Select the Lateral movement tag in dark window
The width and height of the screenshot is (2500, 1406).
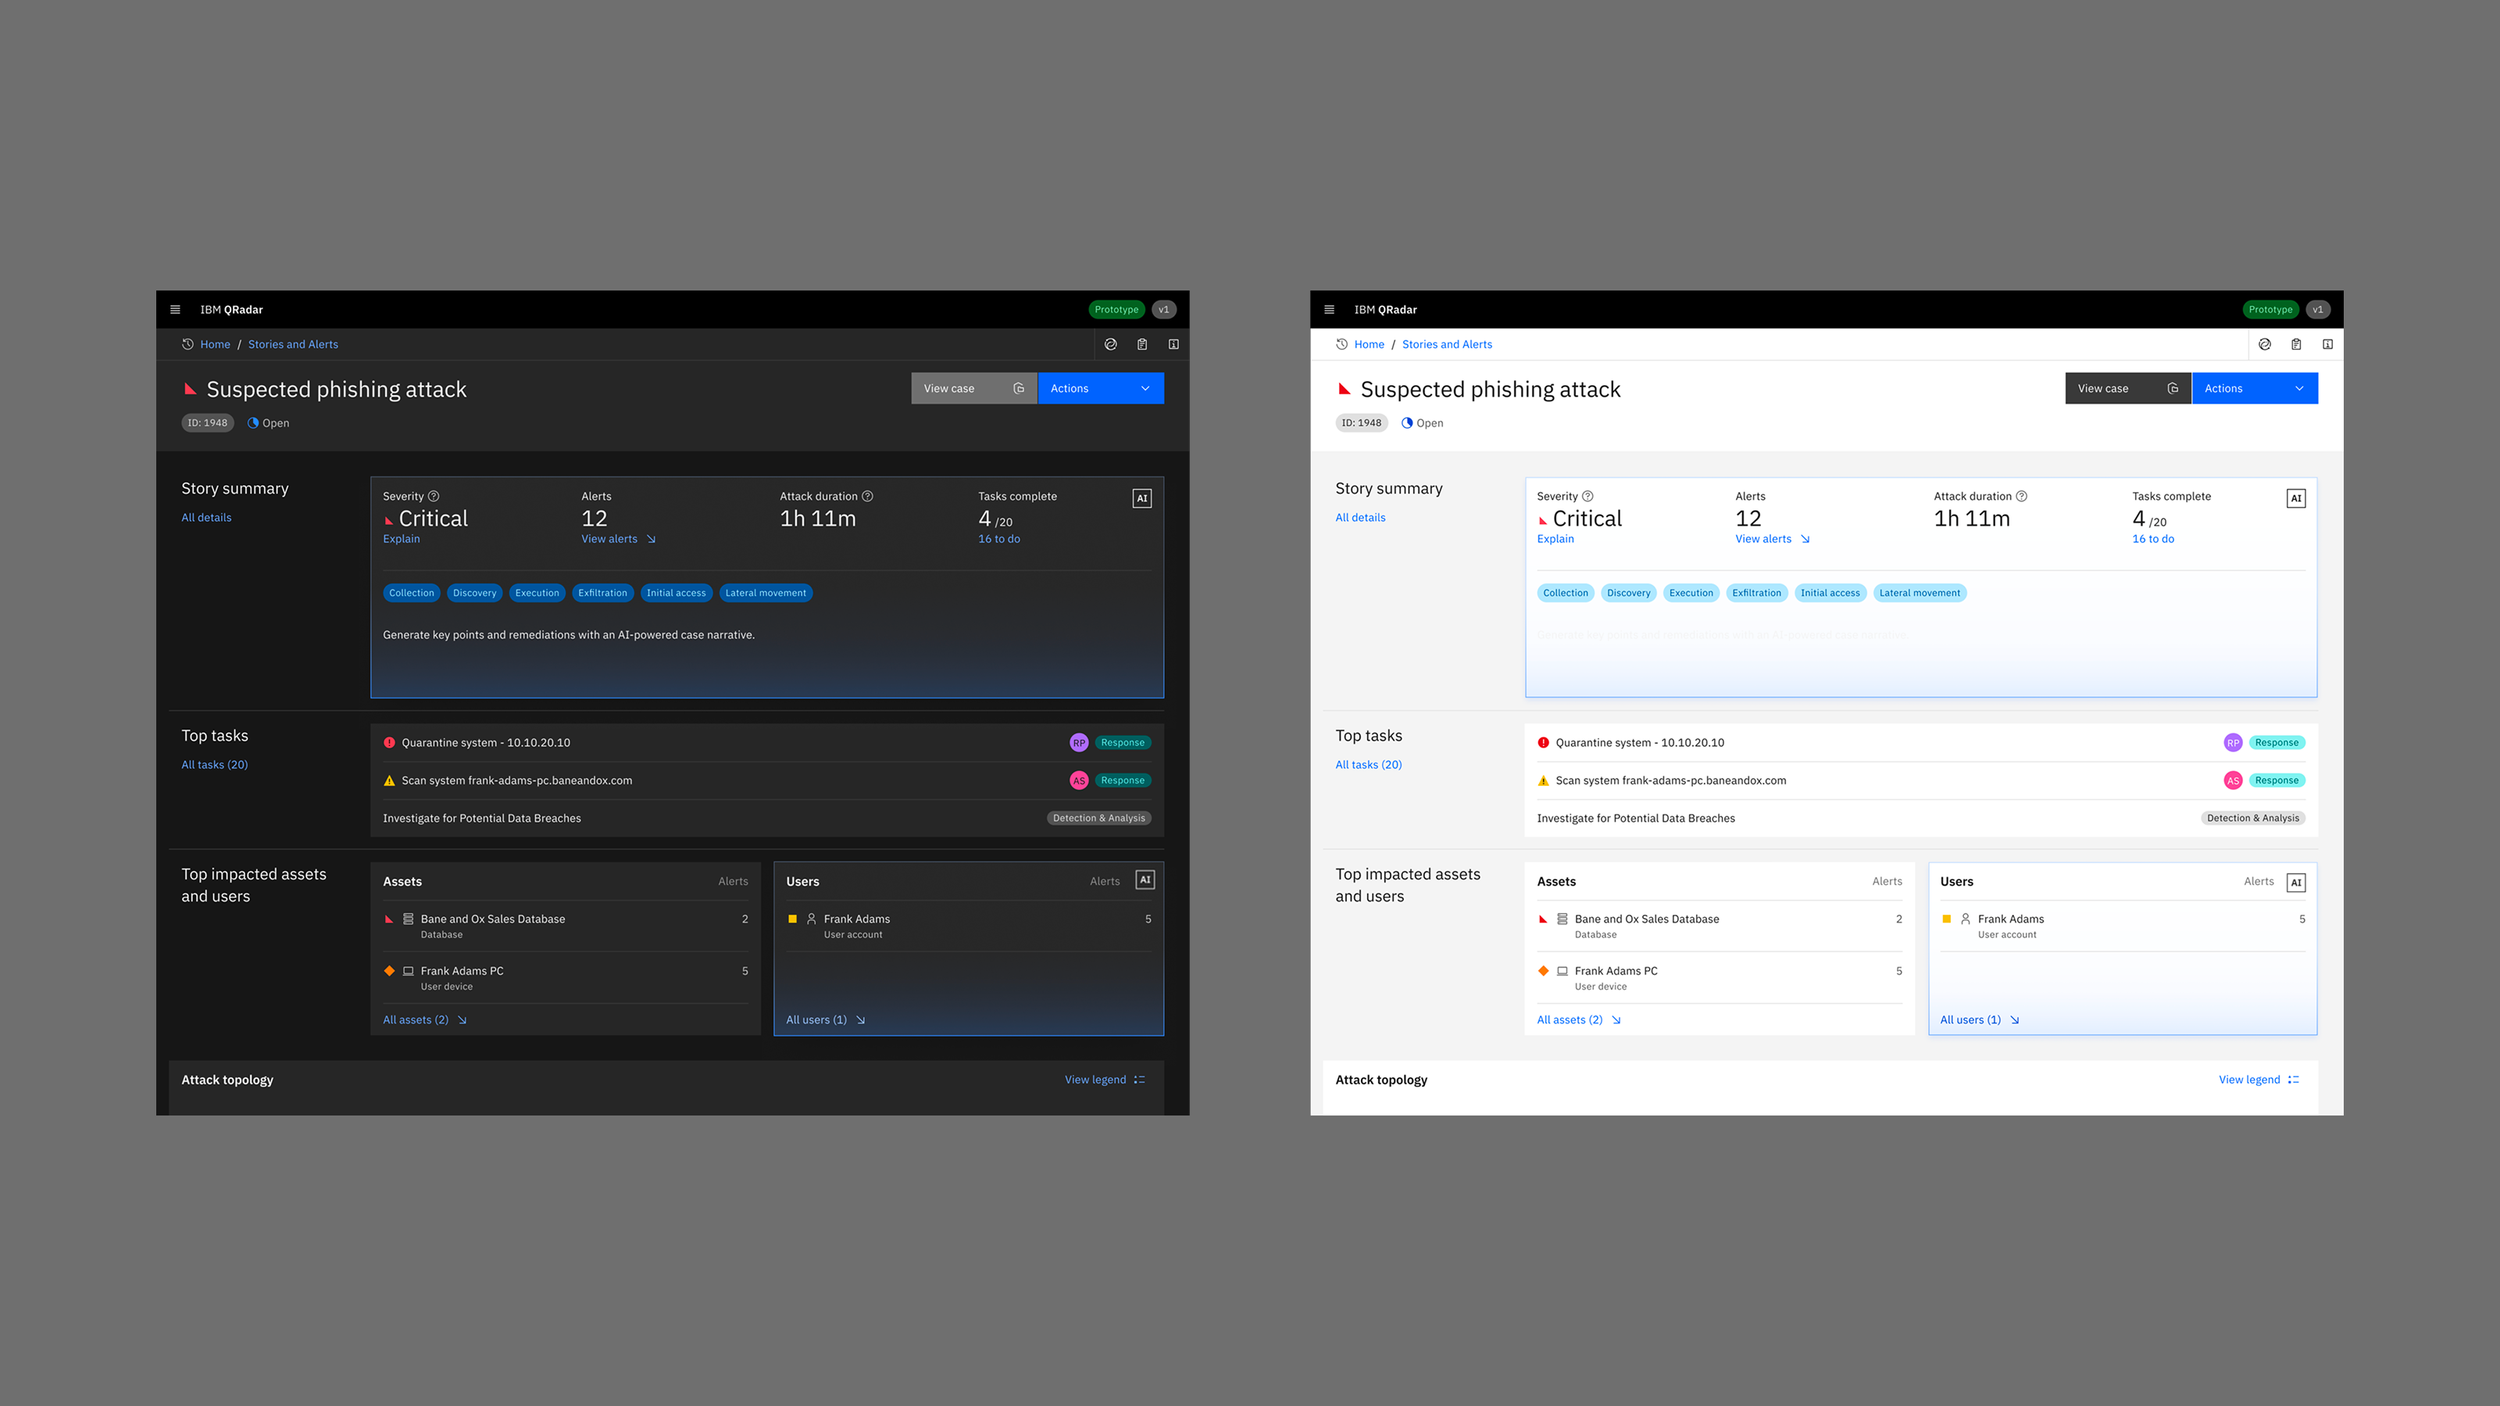(x=766, y=593)
